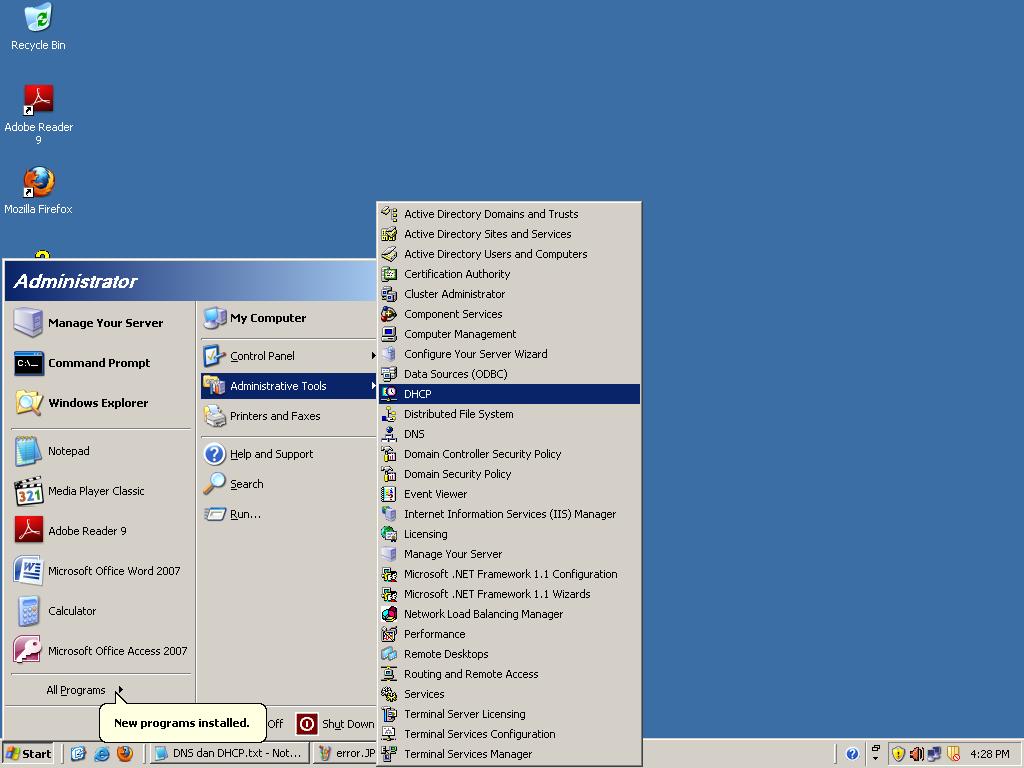1024x768 pixels.
Task: Click the Active Directory Users and Computers icon
Action: pos(389,254)
